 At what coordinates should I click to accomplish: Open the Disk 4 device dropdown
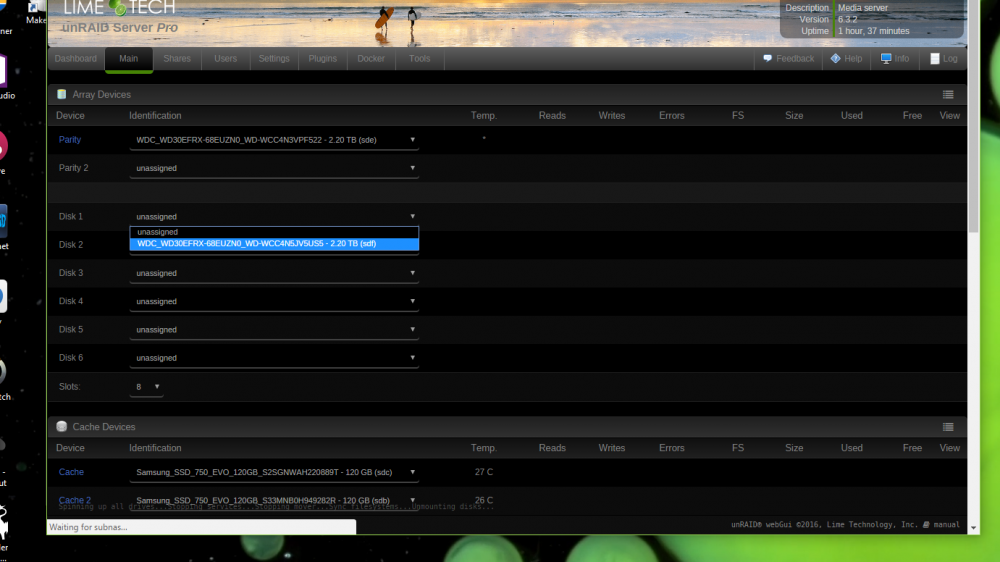(274, 301)
